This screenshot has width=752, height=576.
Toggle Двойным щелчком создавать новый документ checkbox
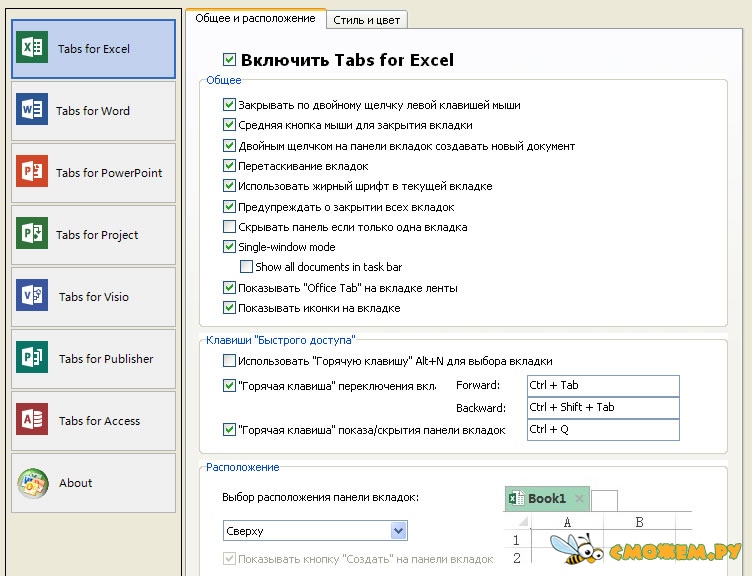229,146
